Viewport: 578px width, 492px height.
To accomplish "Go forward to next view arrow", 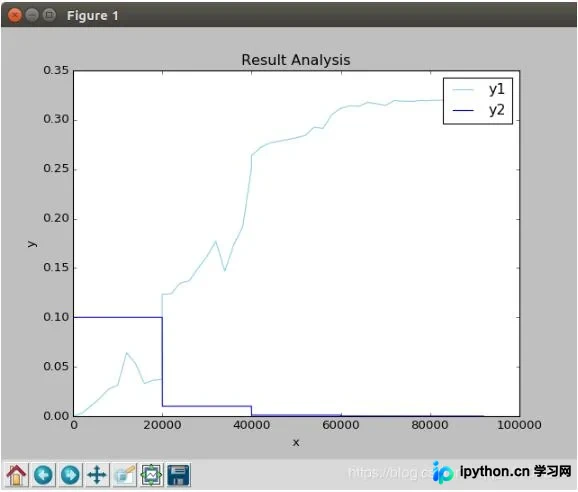I will tap(70, 475).
